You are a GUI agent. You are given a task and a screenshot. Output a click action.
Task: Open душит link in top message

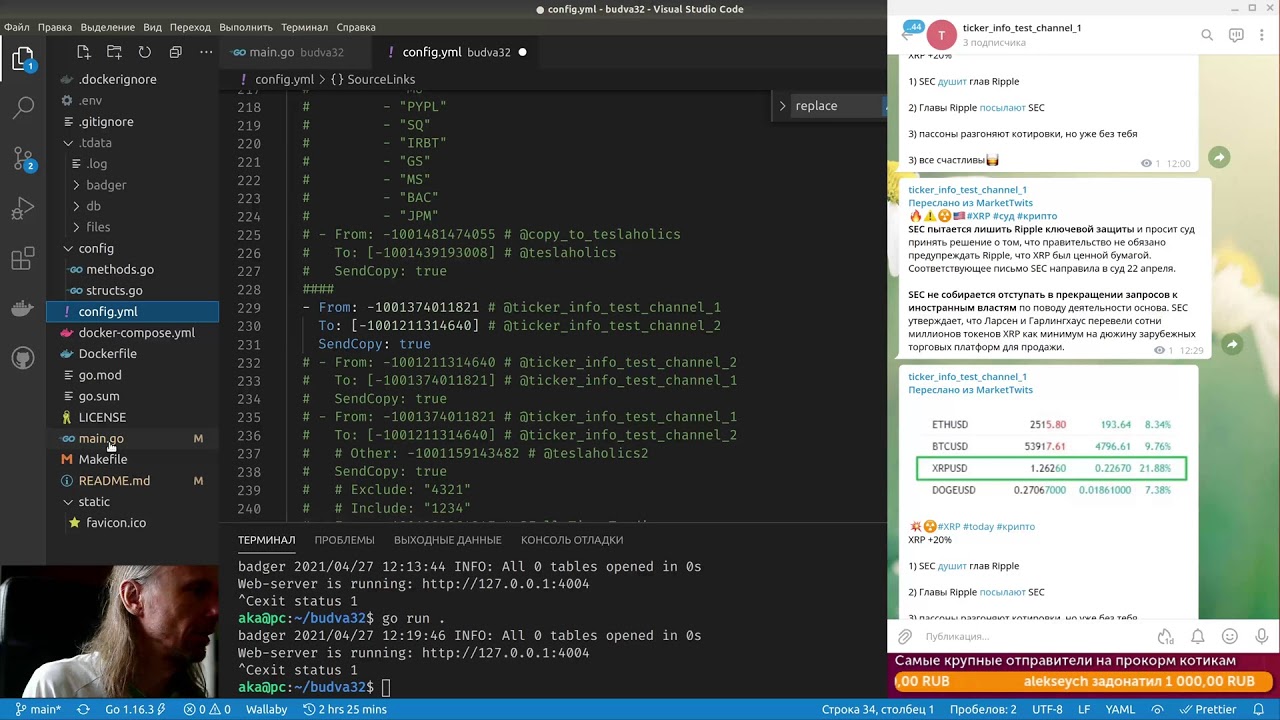952,81
